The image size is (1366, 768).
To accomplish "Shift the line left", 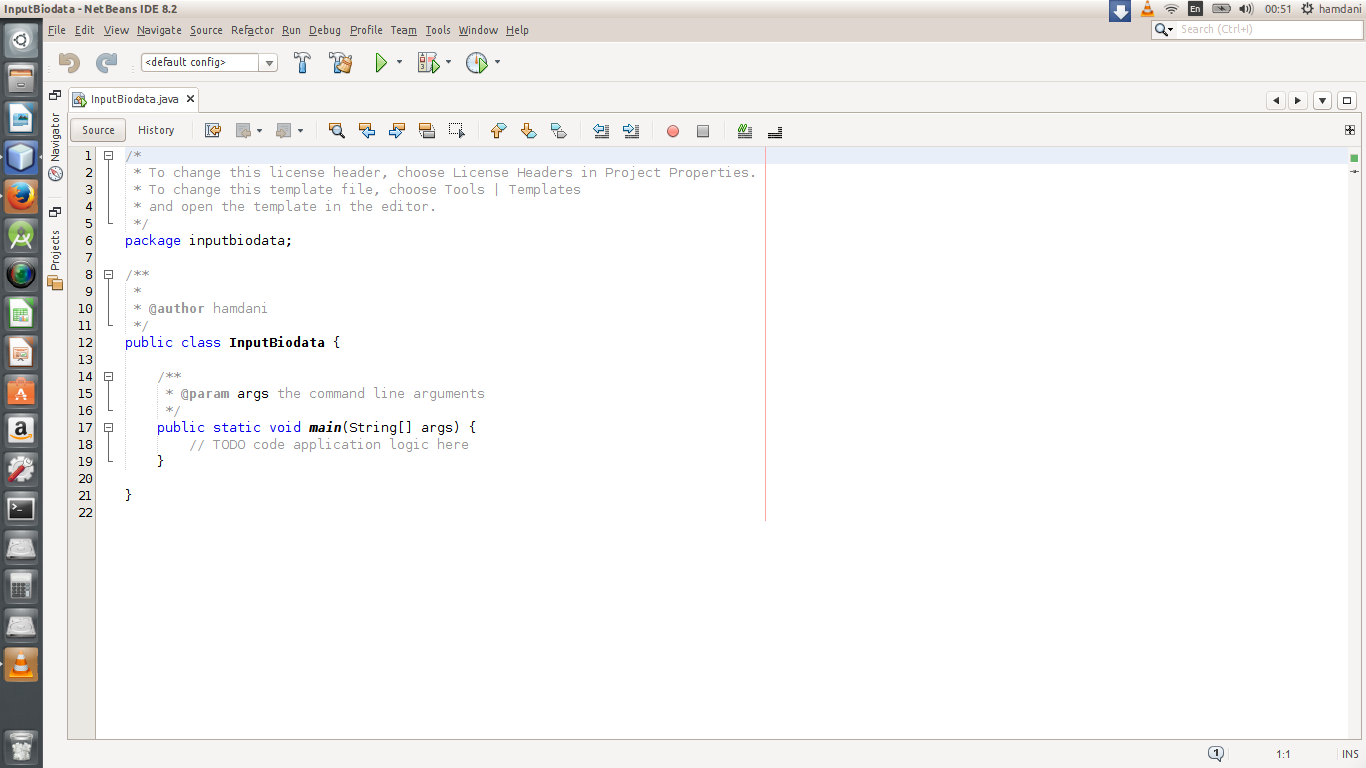I will (601, 130).
